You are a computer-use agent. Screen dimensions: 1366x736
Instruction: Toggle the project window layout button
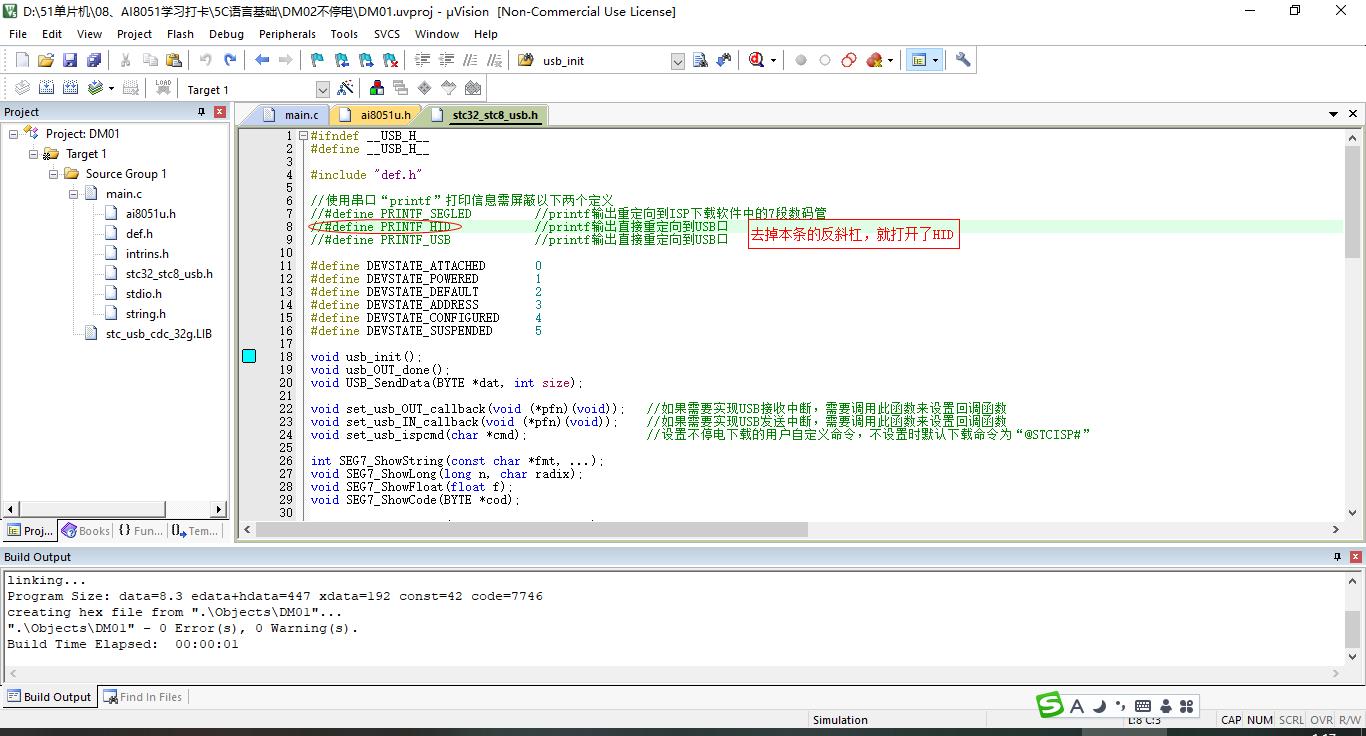tap(919, 60)
